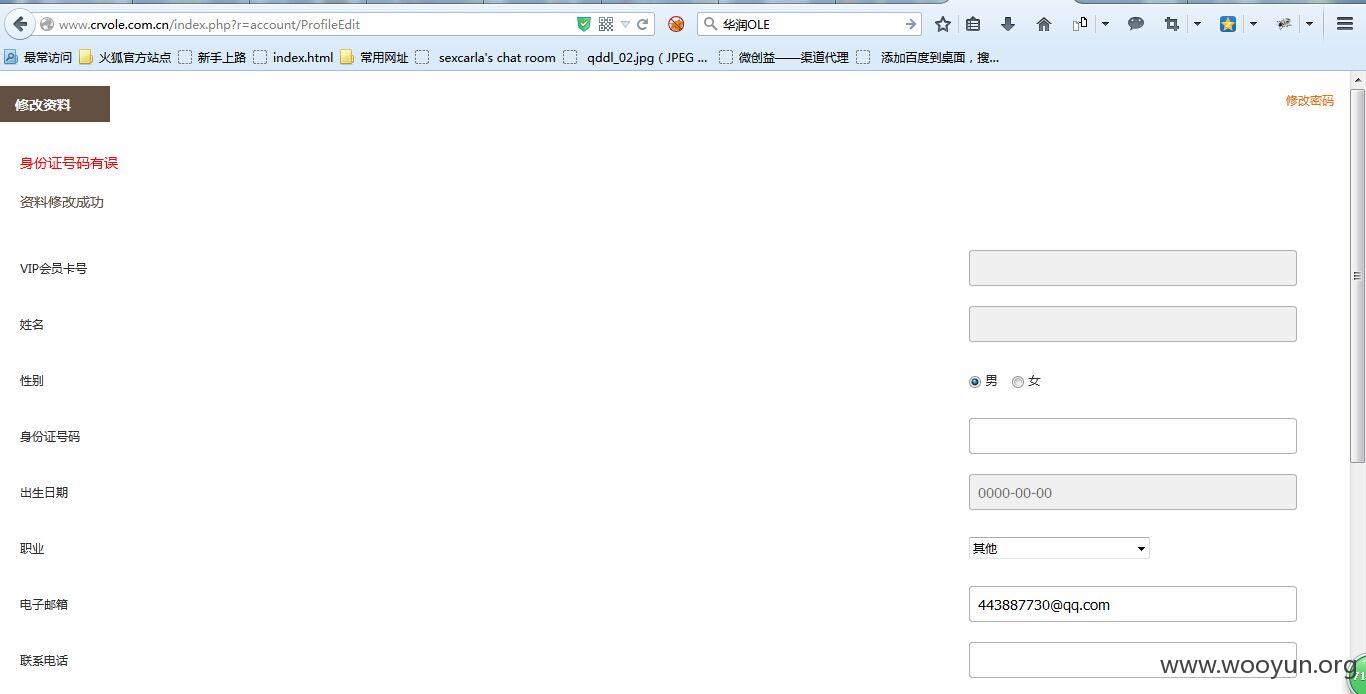Open the 新手上路 bookmark
Image resolution: width=1366 pixels, height=694 pixels.
pos(212,58)
